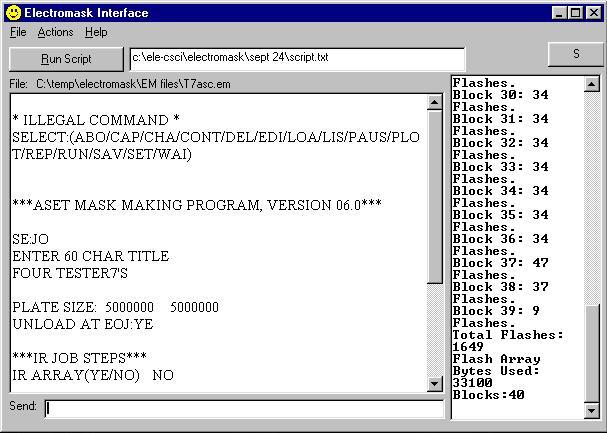
Task: Maximize the Electromask Interface window
Action: [572, 13]
